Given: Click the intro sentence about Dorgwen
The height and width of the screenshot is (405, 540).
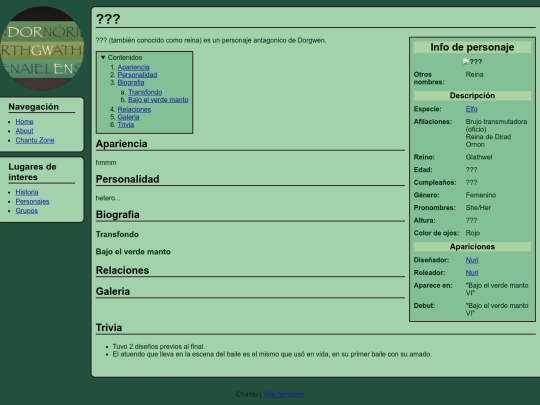Looking at the screenshot, I should coord(211,40).
